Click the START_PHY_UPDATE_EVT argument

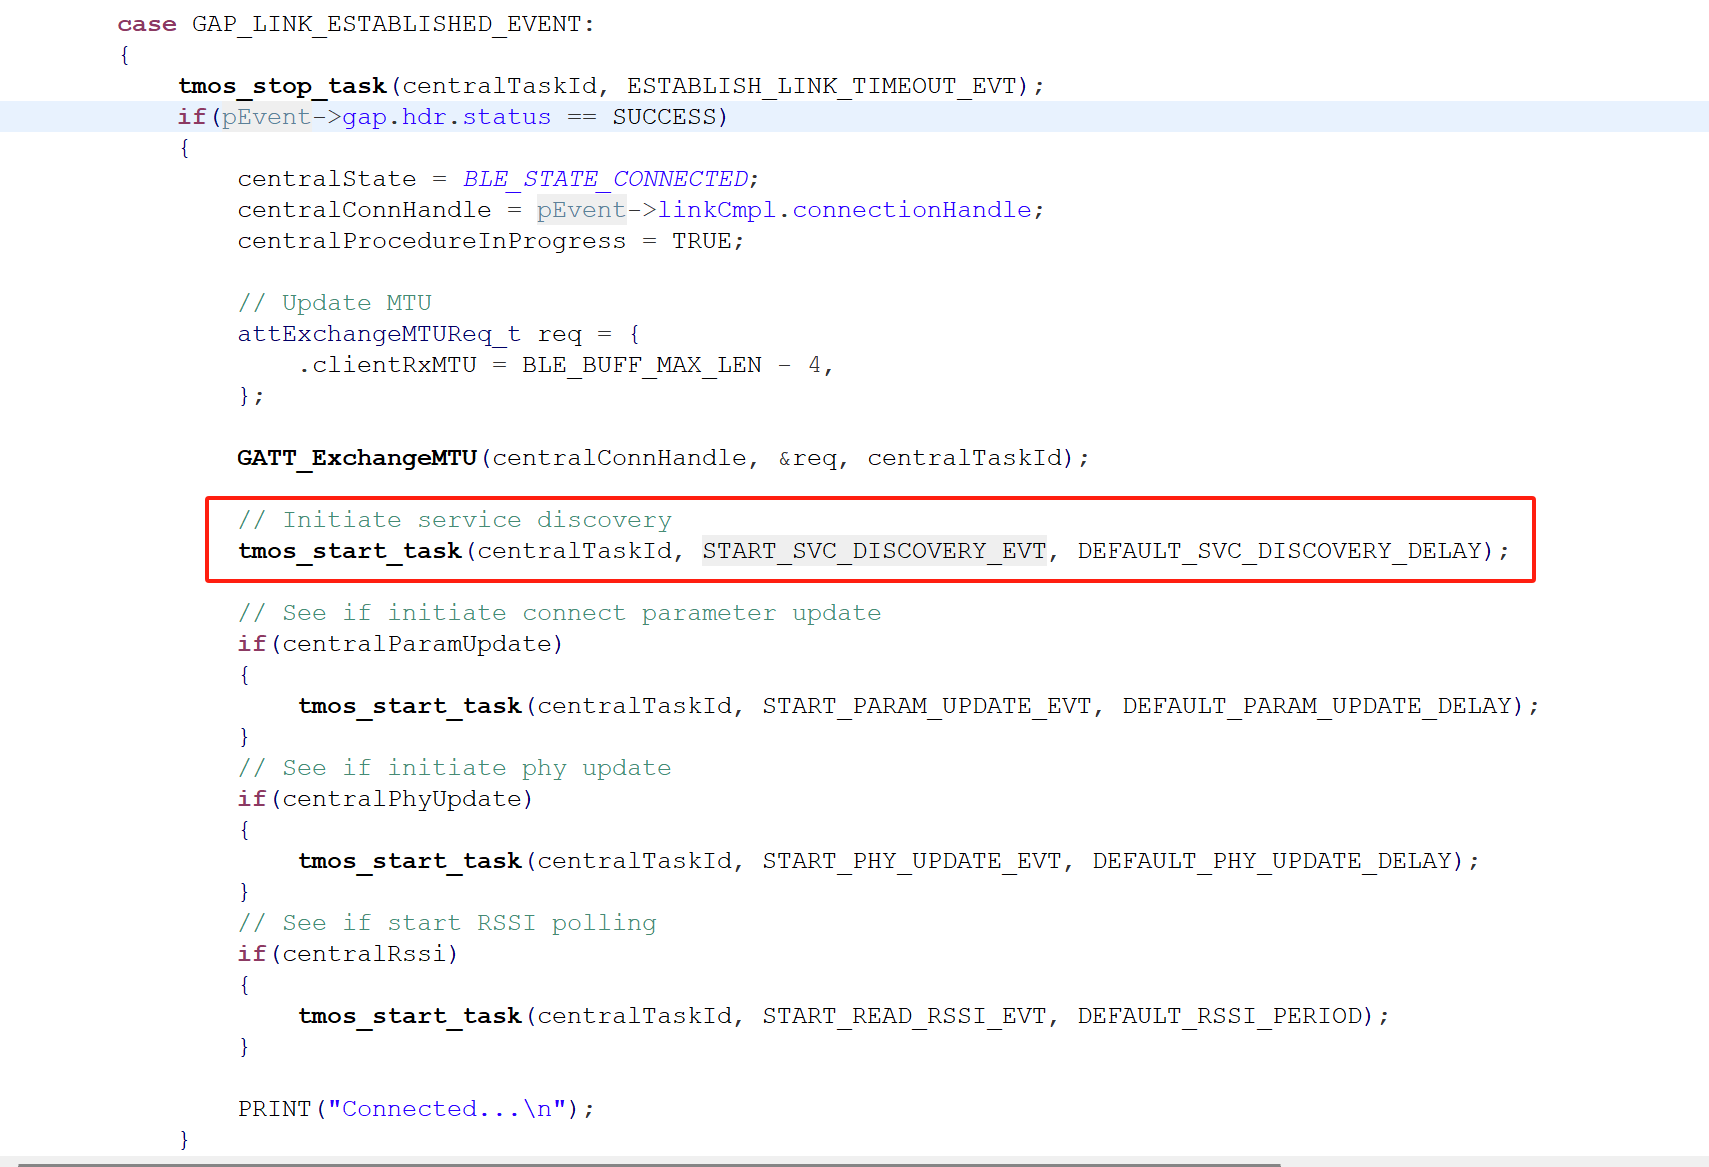(x=911, y=861)
